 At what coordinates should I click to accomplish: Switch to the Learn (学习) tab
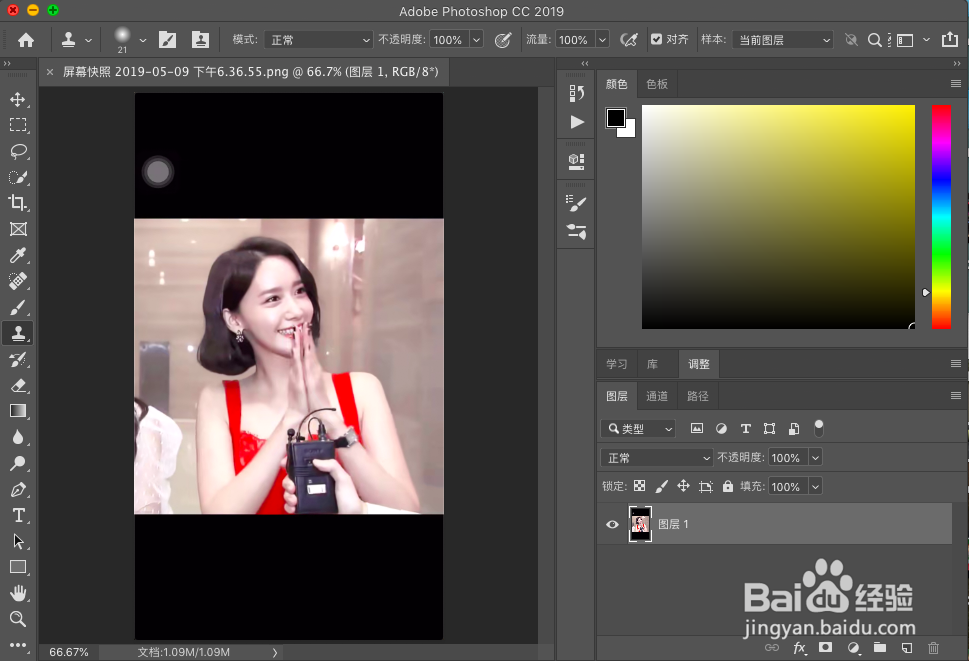tap(617, 364)
